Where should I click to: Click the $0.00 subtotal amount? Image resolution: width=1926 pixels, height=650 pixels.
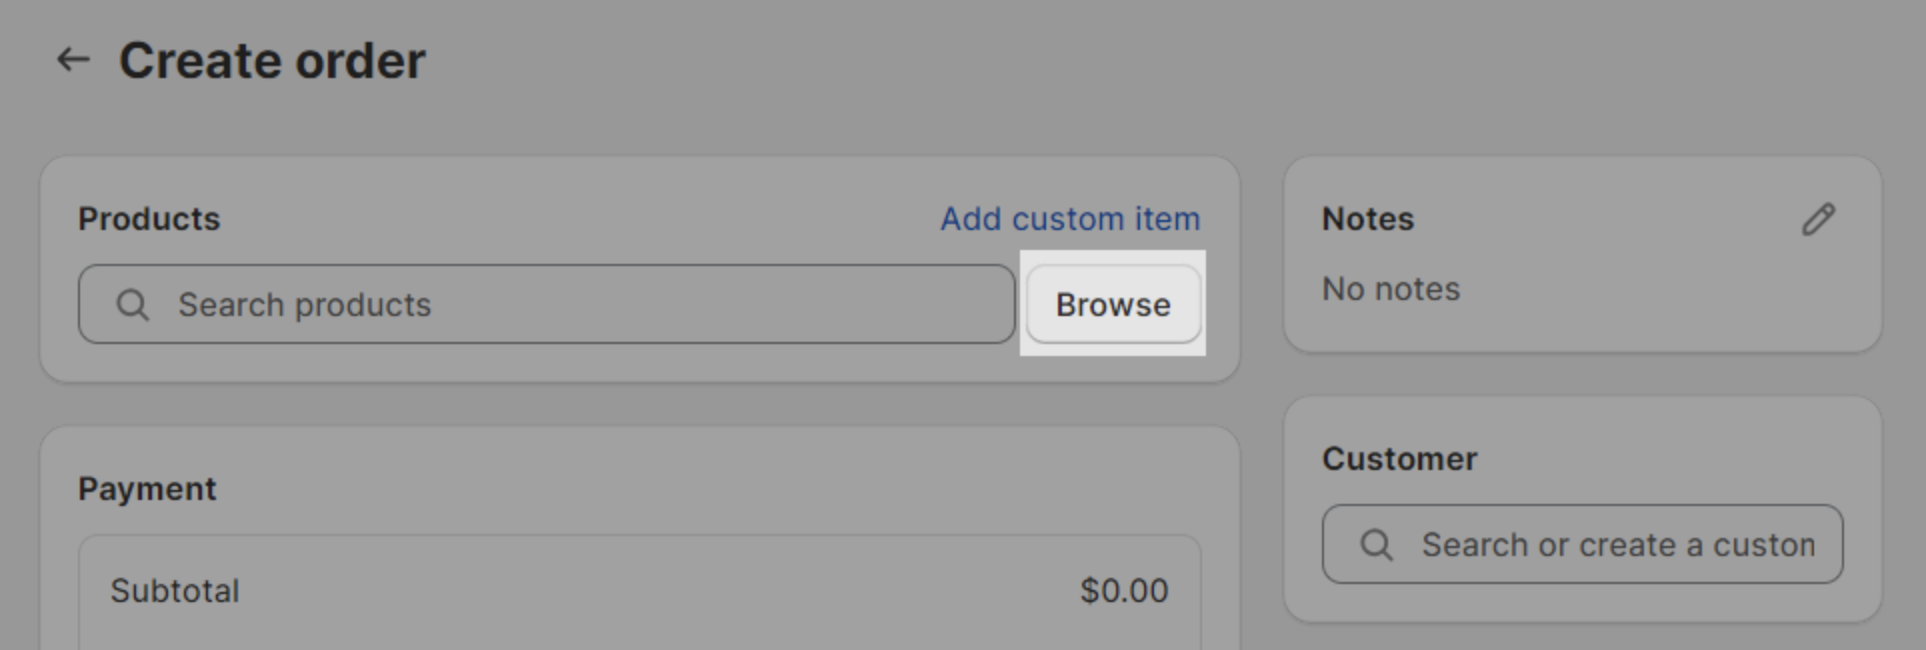[1123, 590]
